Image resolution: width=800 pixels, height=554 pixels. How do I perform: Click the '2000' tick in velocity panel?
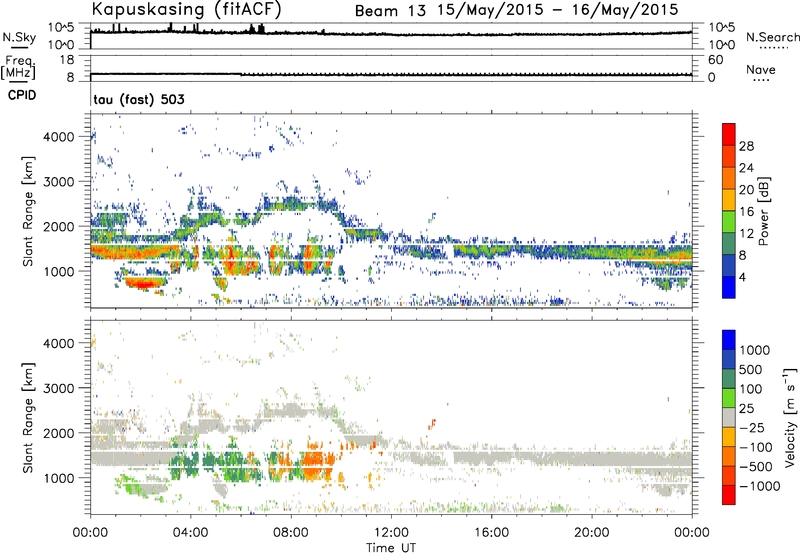[59, 433]
